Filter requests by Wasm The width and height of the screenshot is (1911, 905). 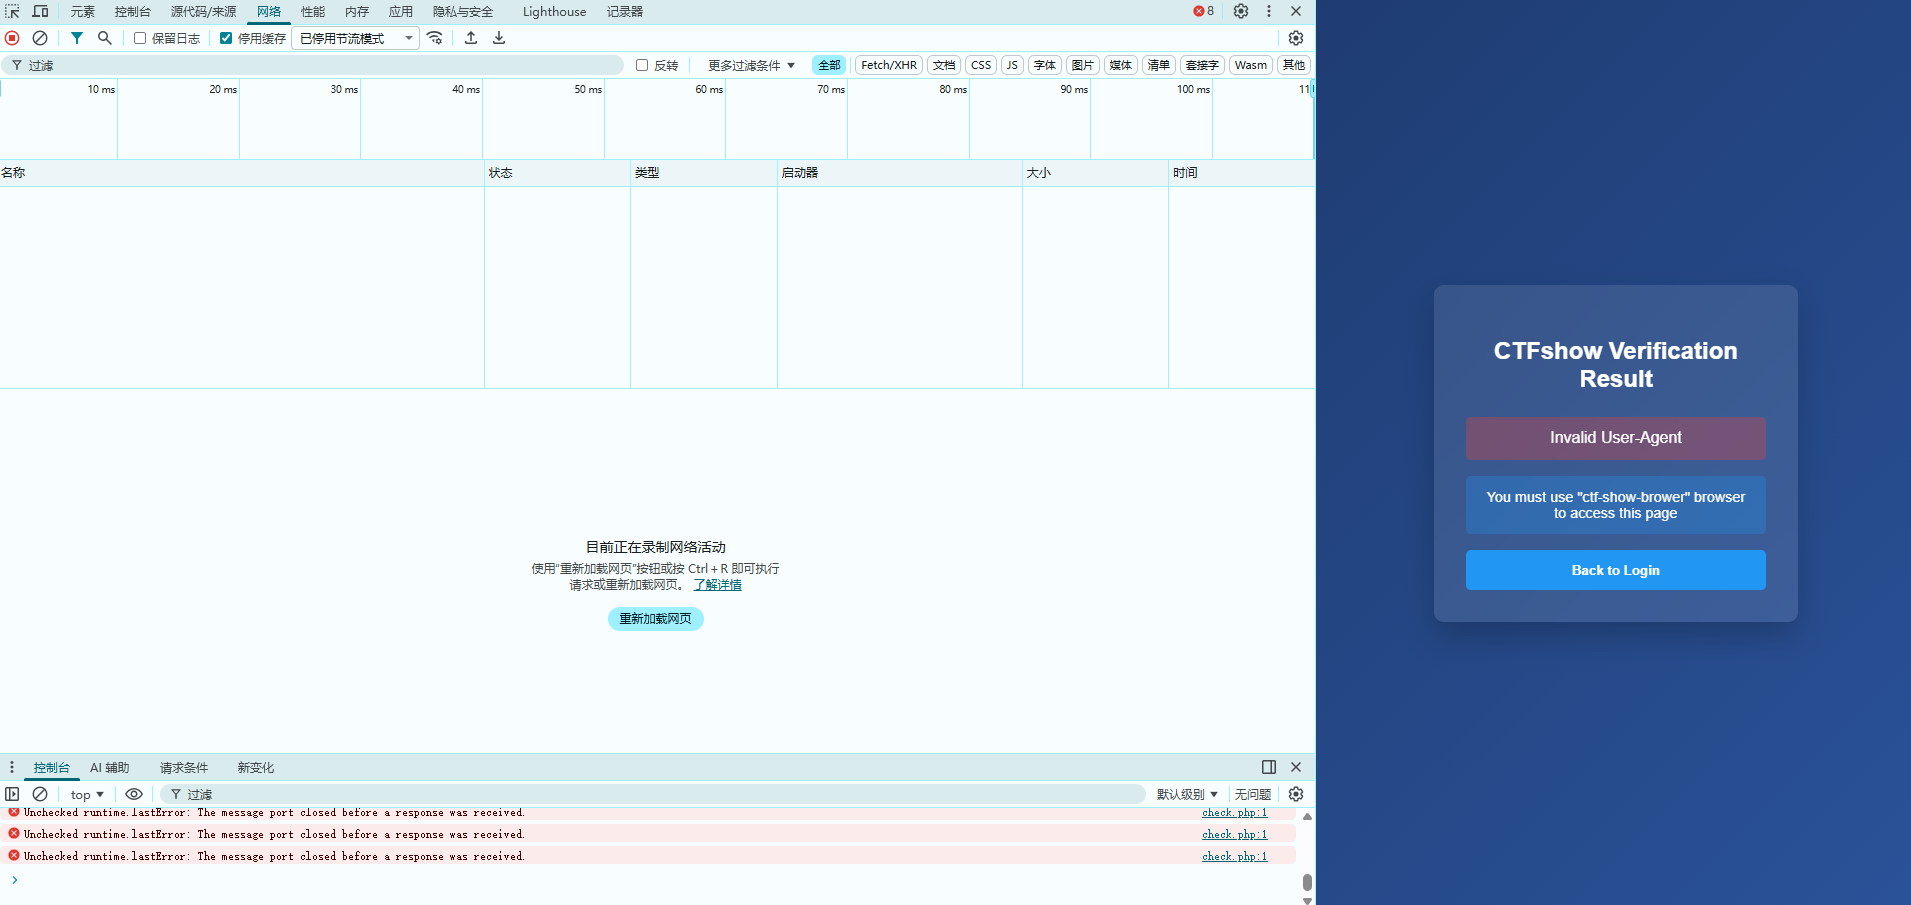(x=1251, y=65)
